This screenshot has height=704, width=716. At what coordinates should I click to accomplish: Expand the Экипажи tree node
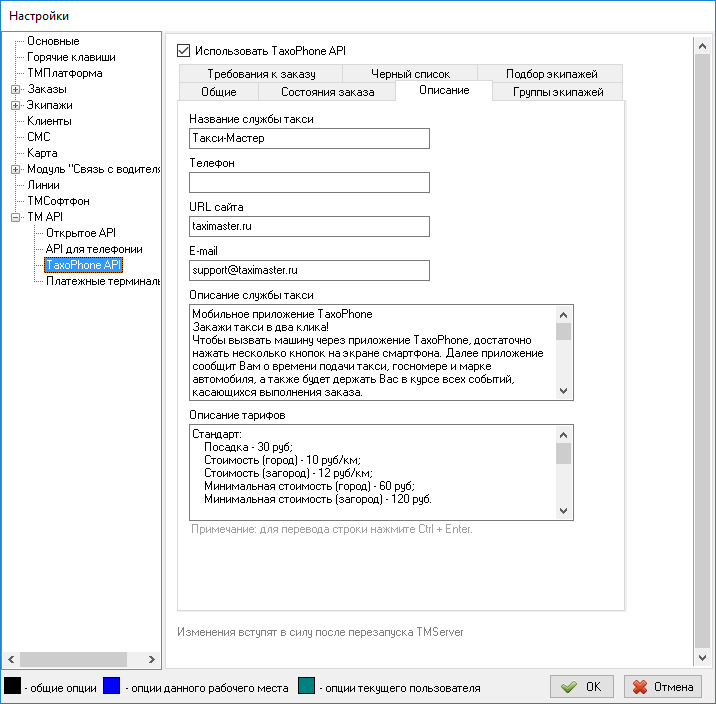[15, 105]
